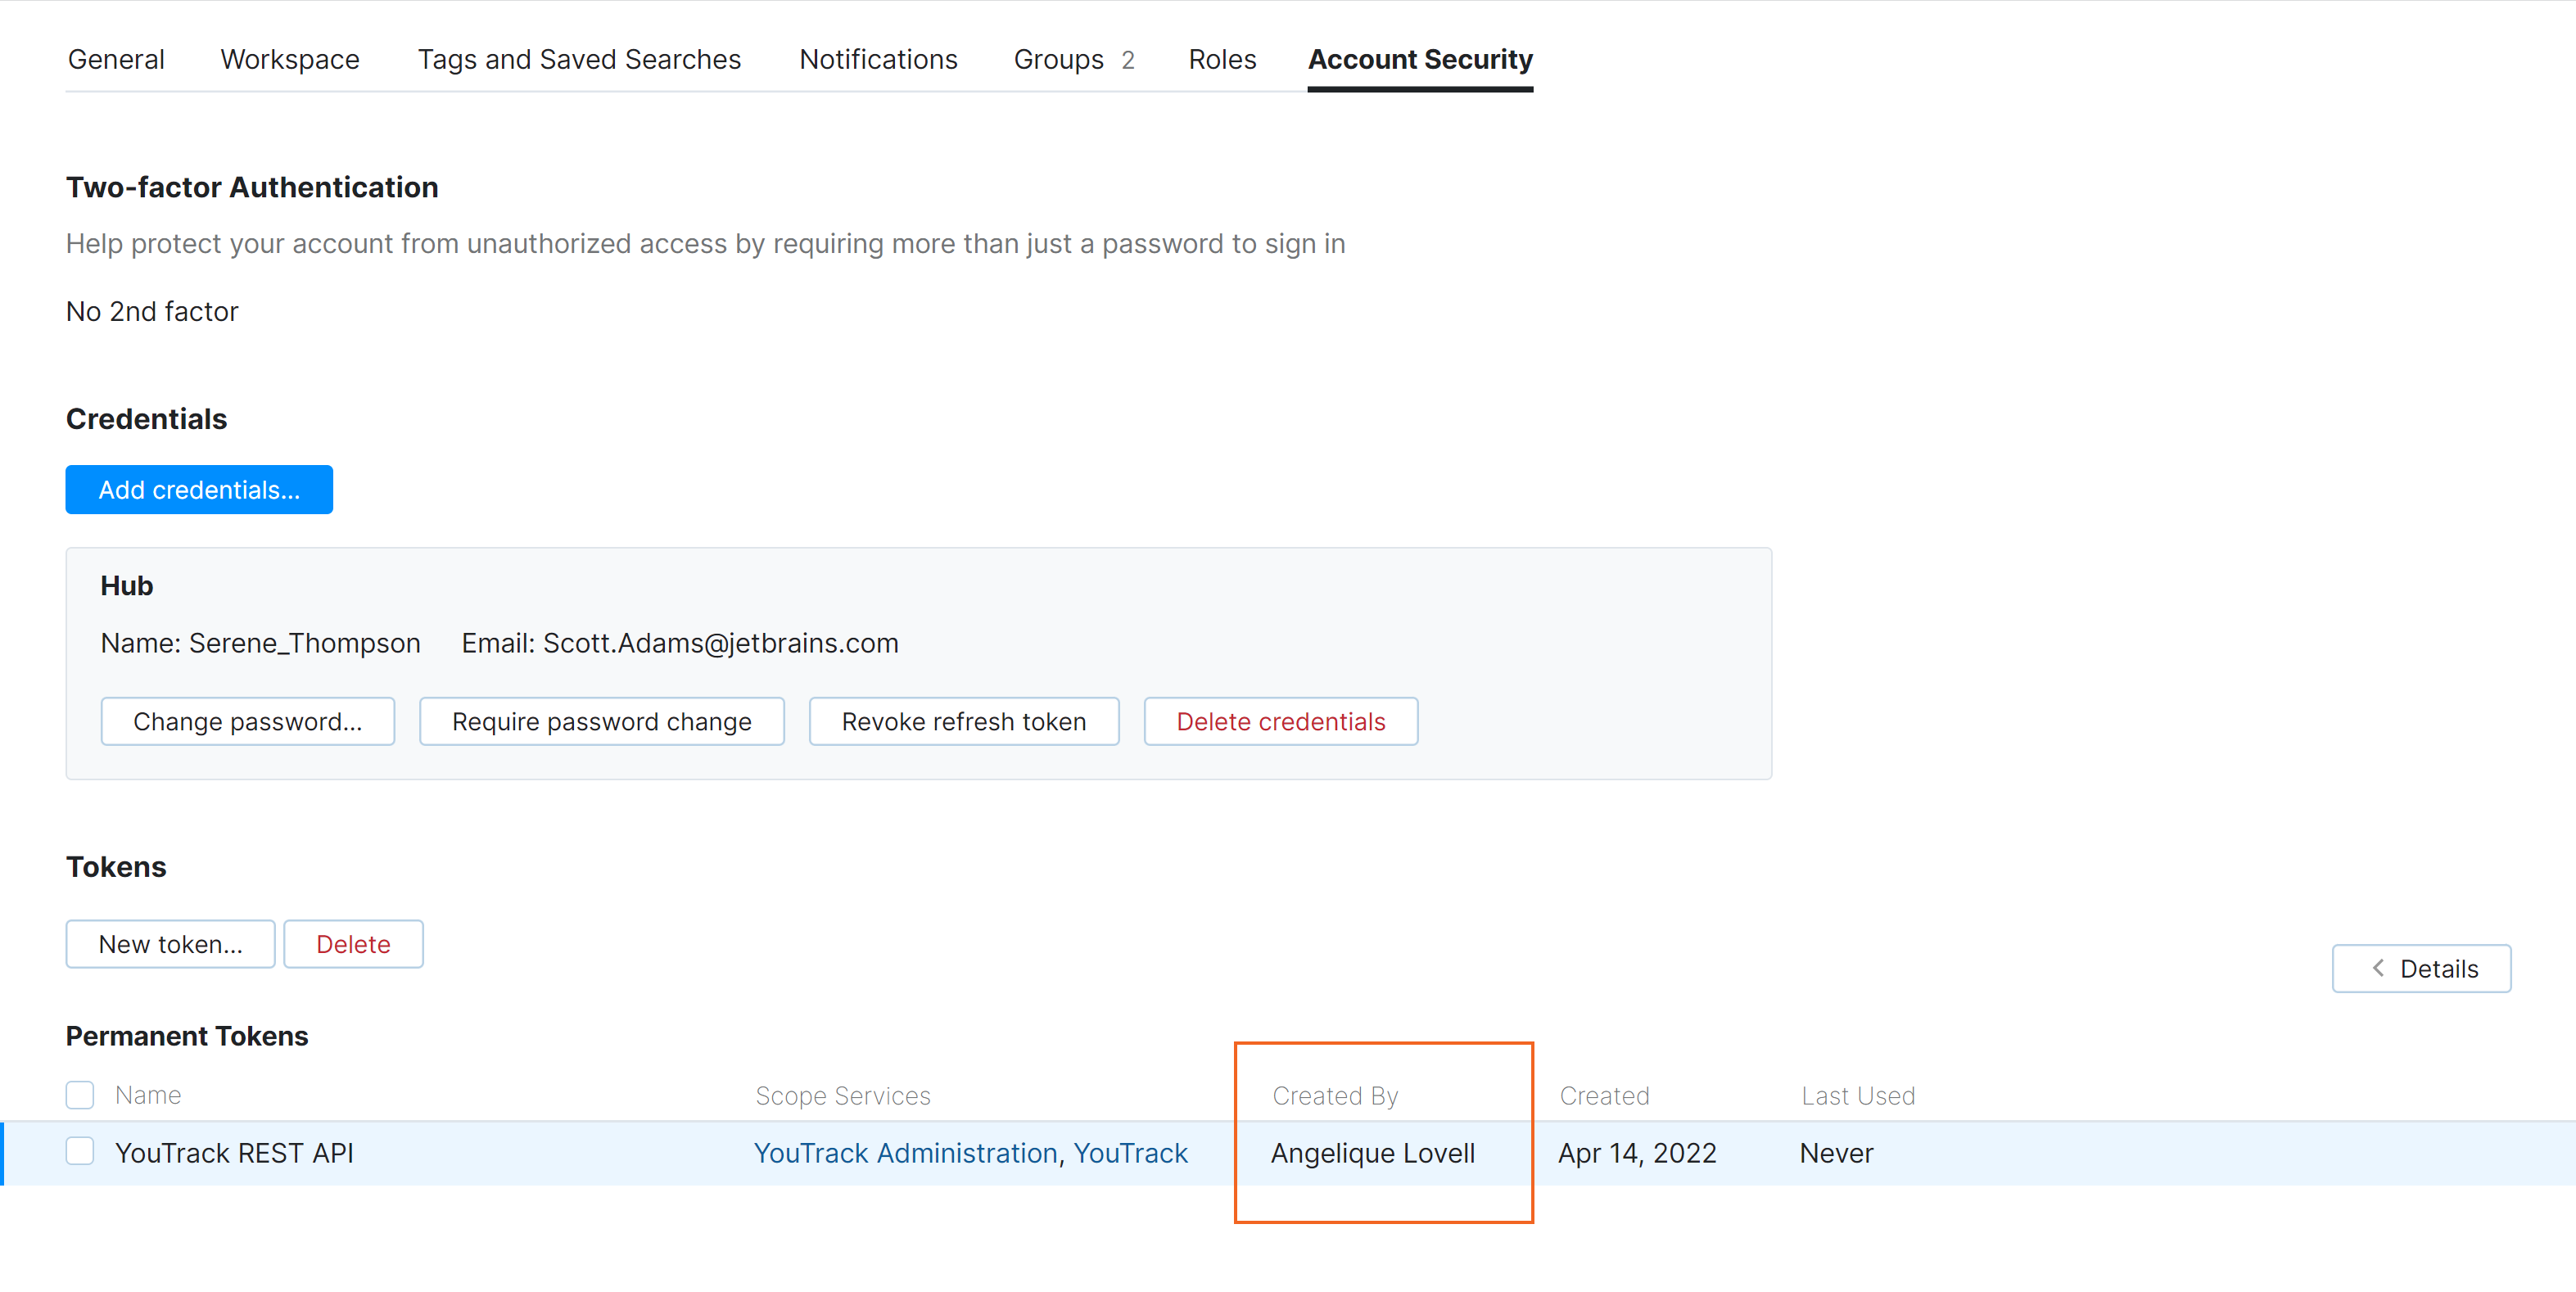2576x1292 pixels.
Task: Click the Created By column header
Action: pyautogui.click(x=1334, y=1096)
